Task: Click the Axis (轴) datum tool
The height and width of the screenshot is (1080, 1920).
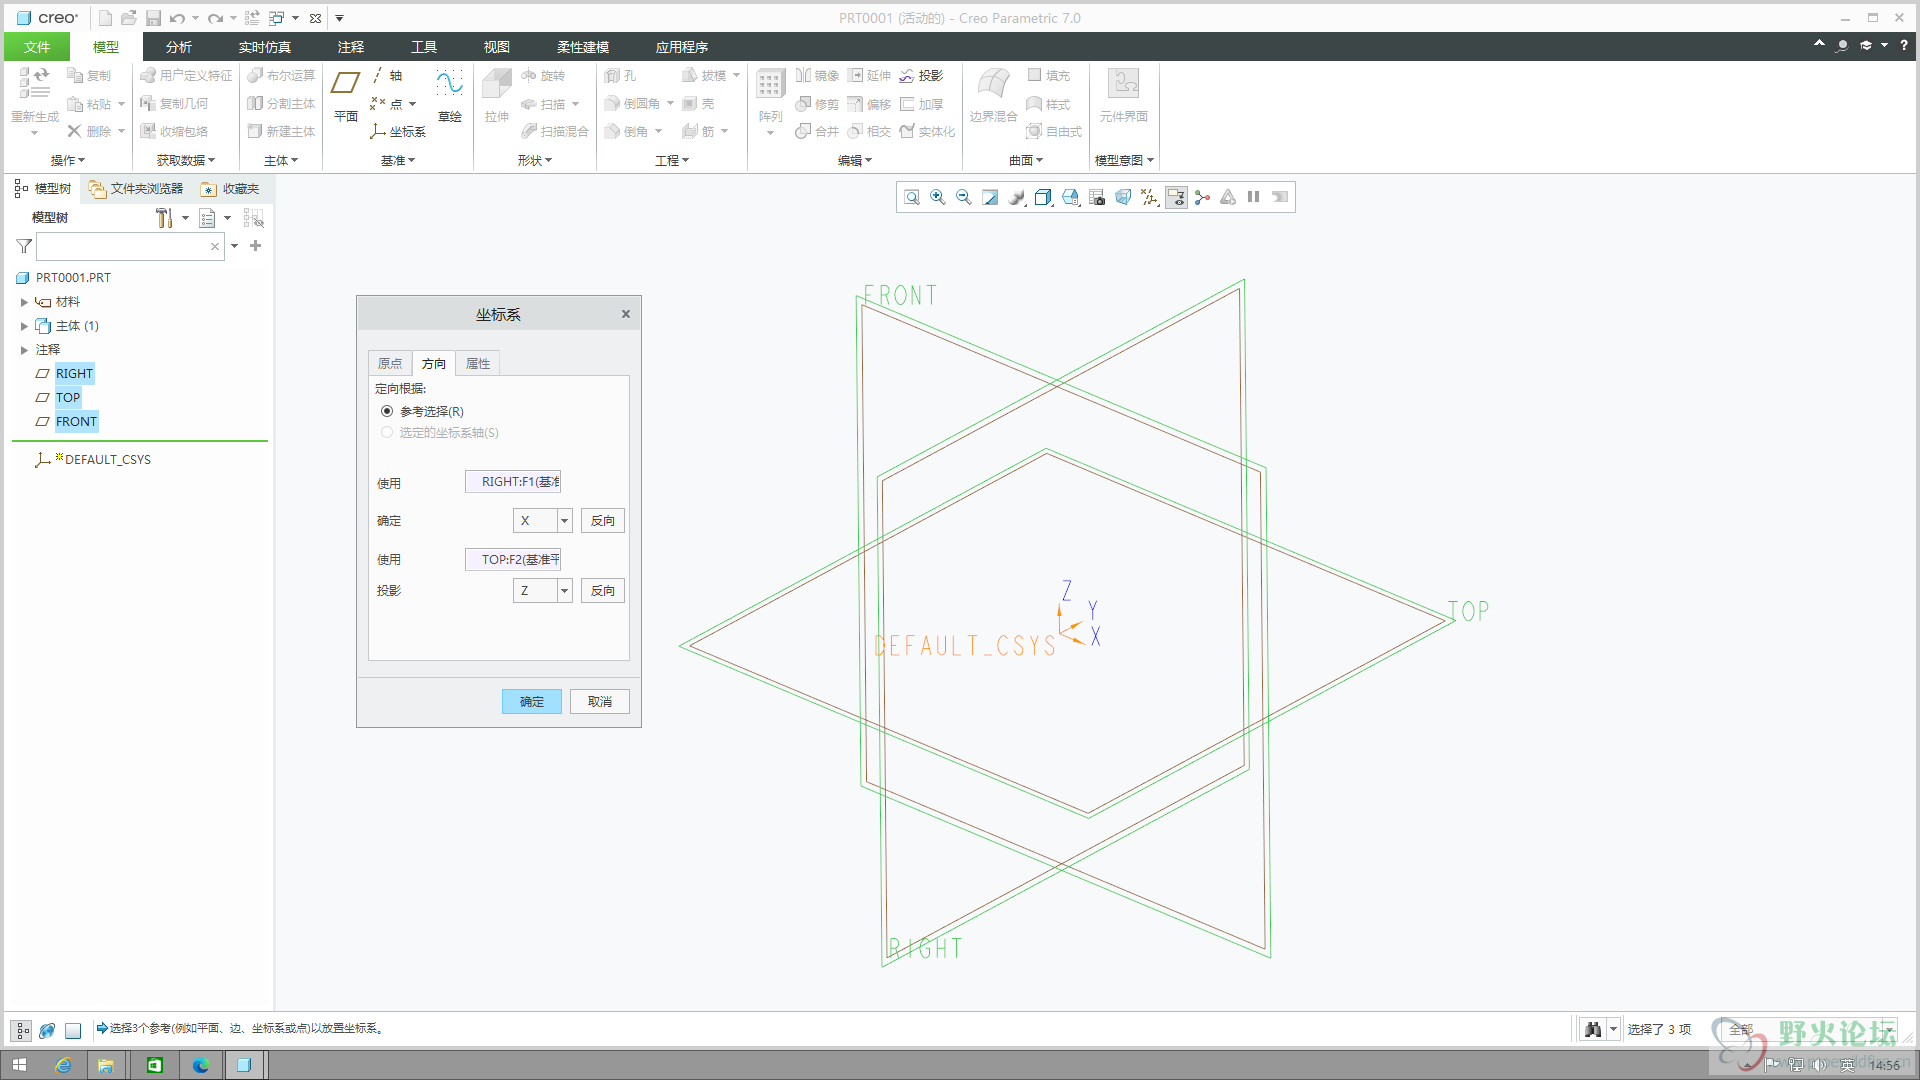Action: (x=387, y=75)
